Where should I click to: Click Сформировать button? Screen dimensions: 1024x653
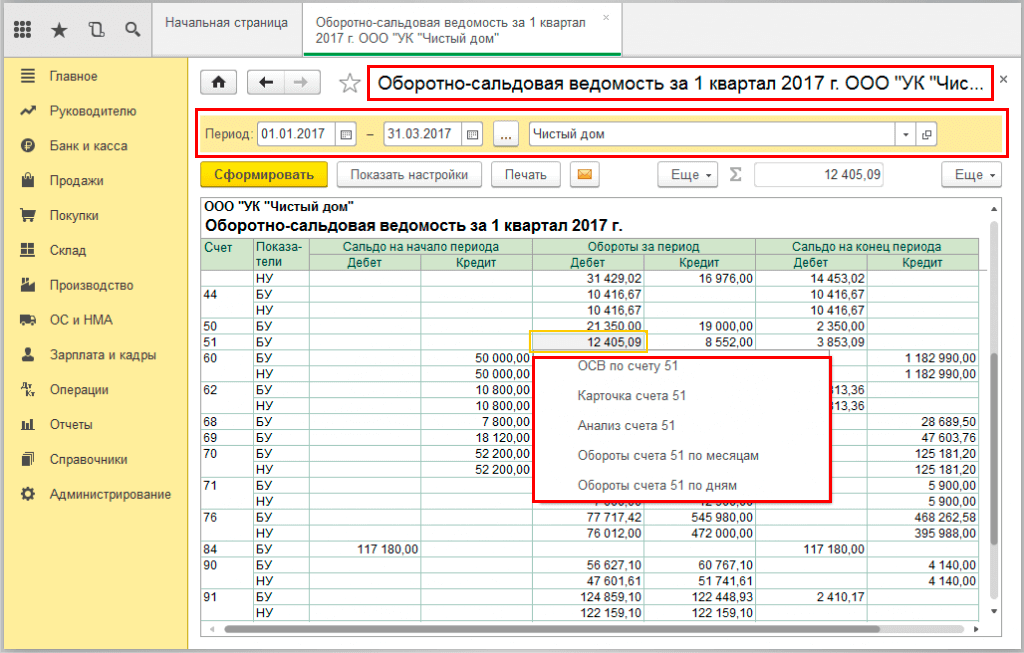[264, 174]
